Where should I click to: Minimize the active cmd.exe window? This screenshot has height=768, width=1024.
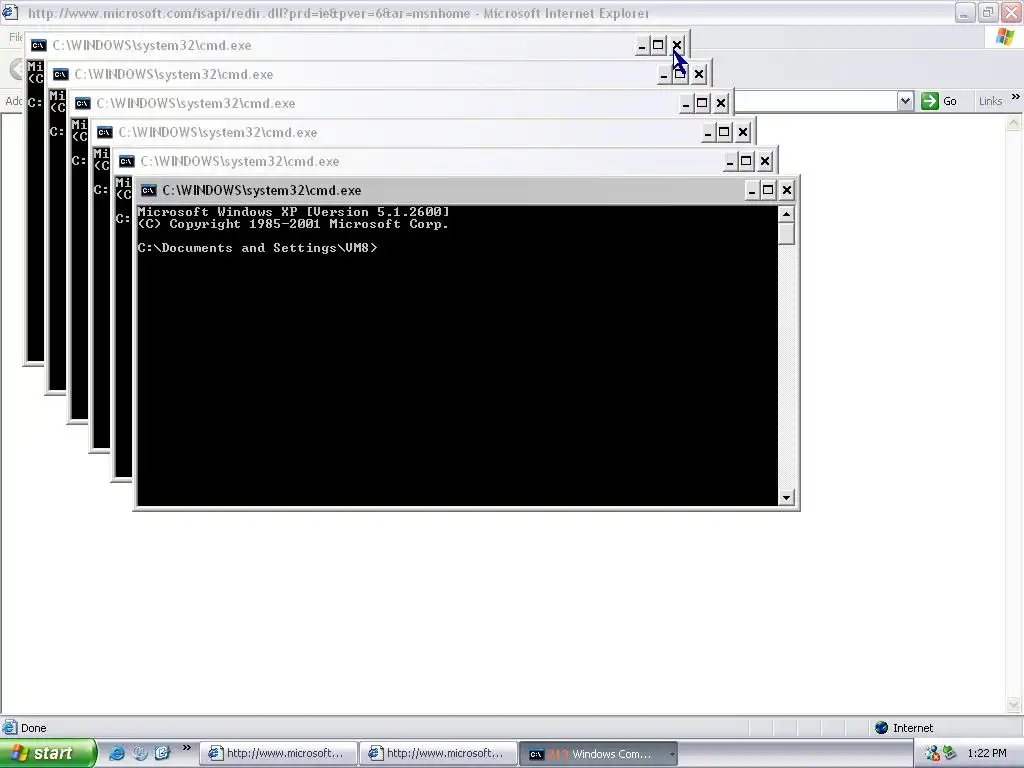(x=752, y=190)
